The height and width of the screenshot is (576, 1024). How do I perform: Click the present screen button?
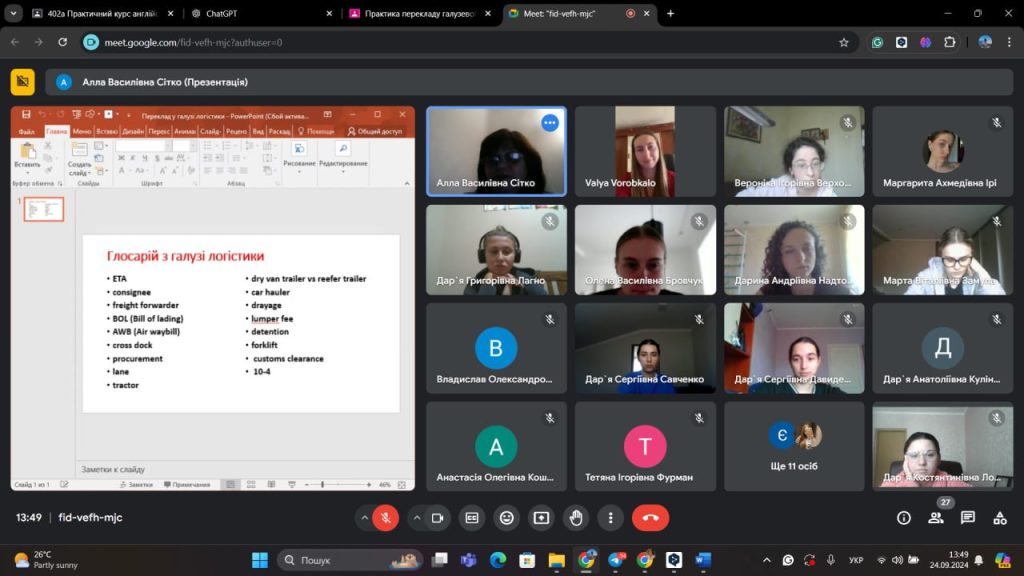tap(541, 518)
